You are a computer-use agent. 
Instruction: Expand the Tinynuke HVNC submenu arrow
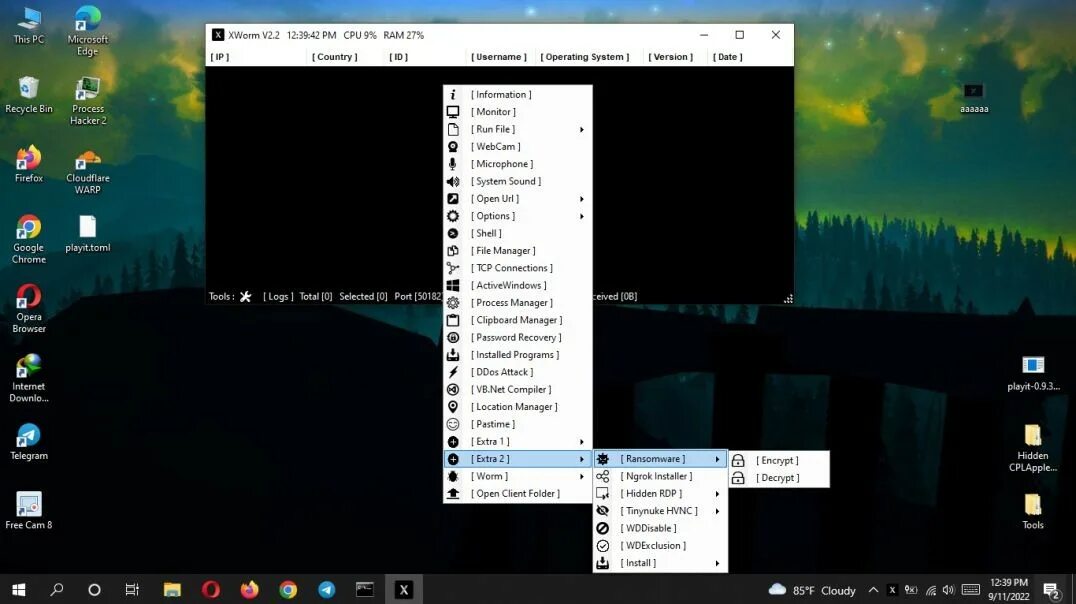[x=717, y=511]
